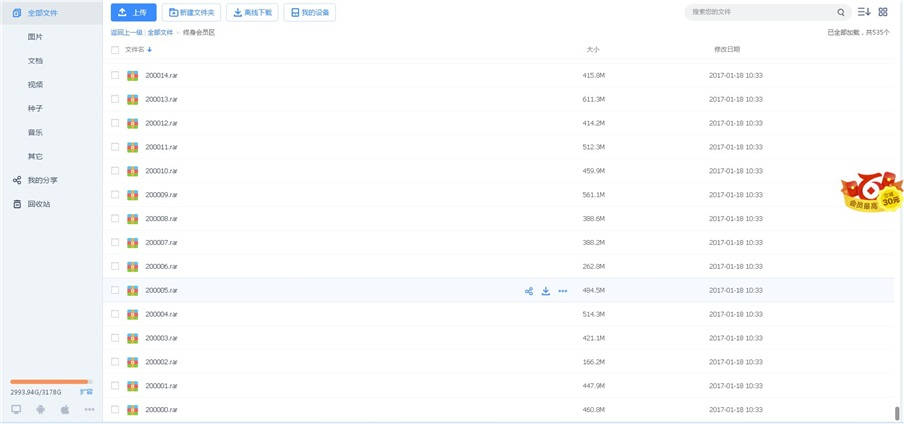This screenshot has height=424, width=904.
Task: Open 回收站 recycle bin in sidebar
Action: click(x=38, y=204)
